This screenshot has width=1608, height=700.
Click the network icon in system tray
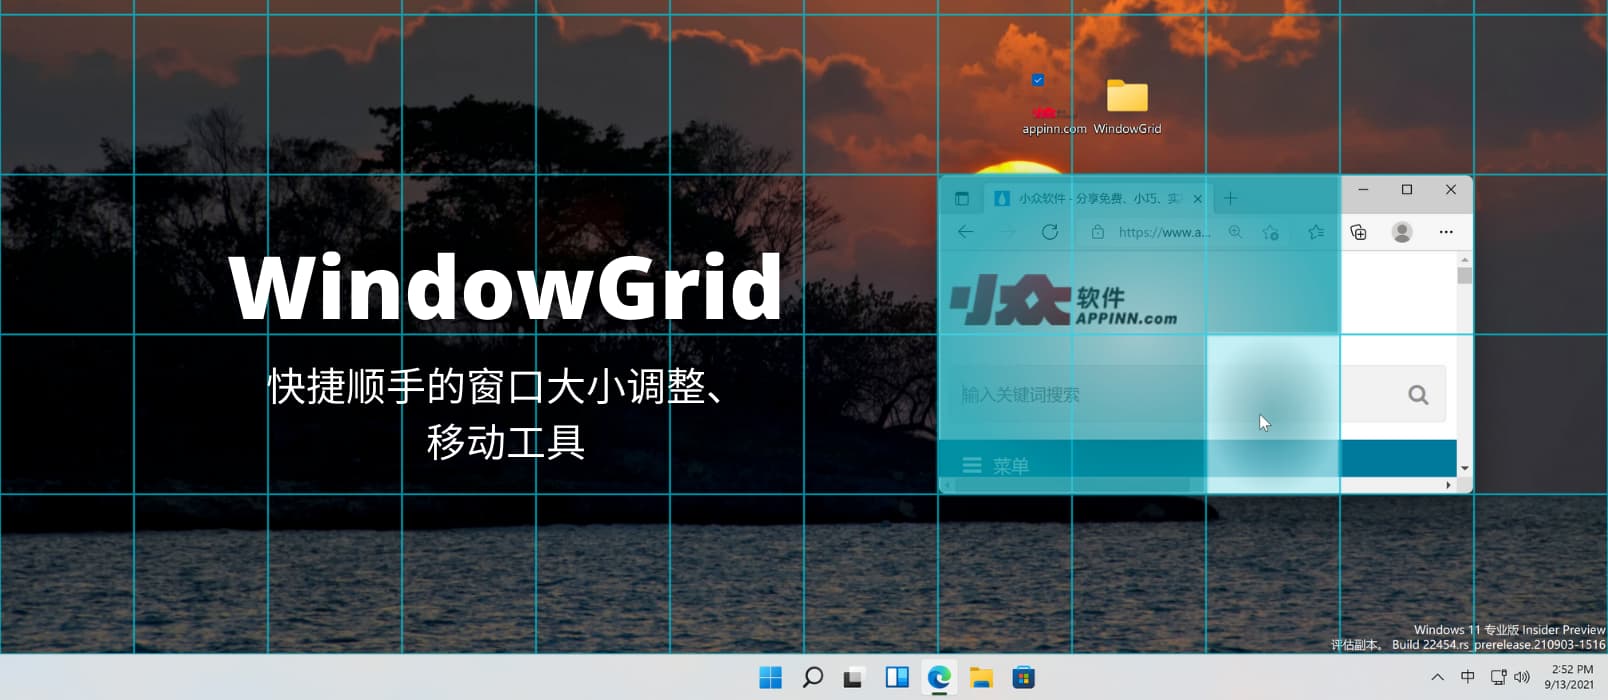pos(1498,677)
